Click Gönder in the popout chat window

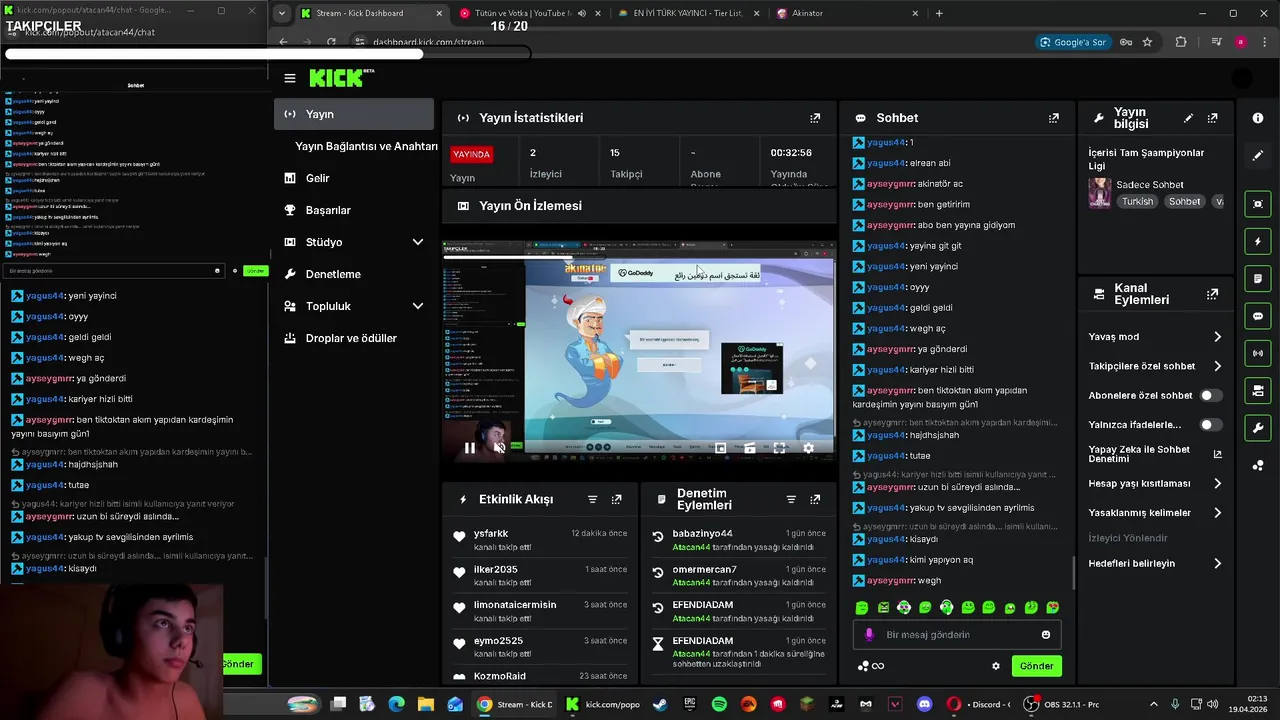pos(255,270)
